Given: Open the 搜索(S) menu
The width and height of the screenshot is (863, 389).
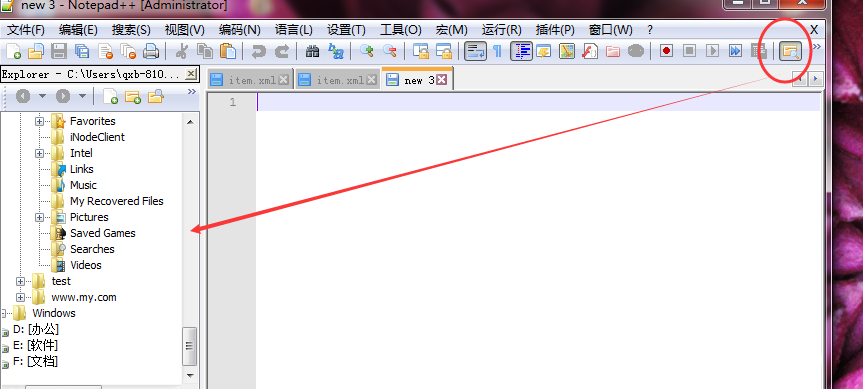Looking at the screenshot, I should 131,30.
